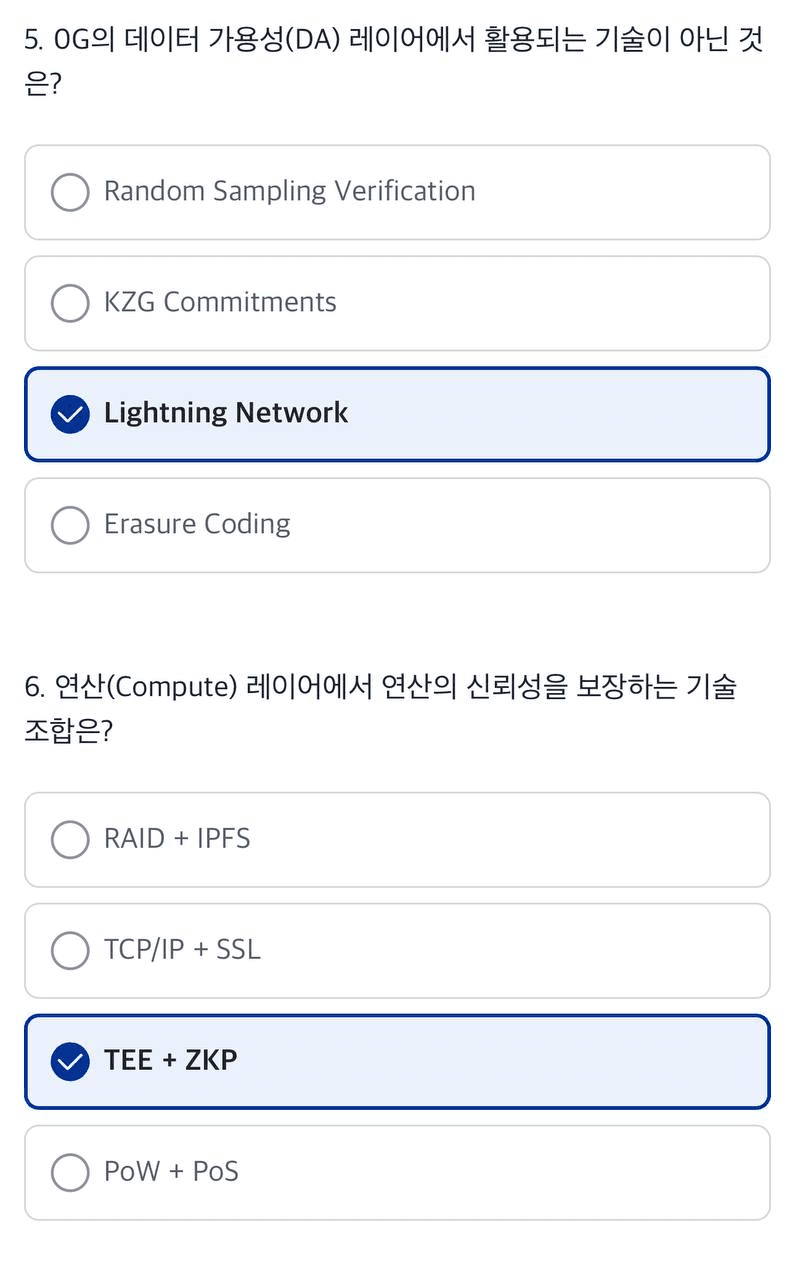Select the TCP/IP + SSL radio circle

(70, 951)
